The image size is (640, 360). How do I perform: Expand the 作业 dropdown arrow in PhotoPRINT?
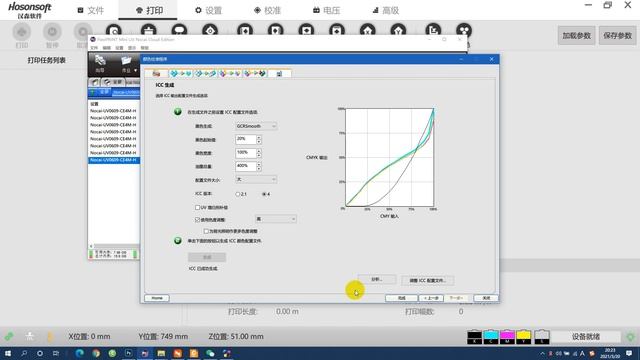[136, 71]
